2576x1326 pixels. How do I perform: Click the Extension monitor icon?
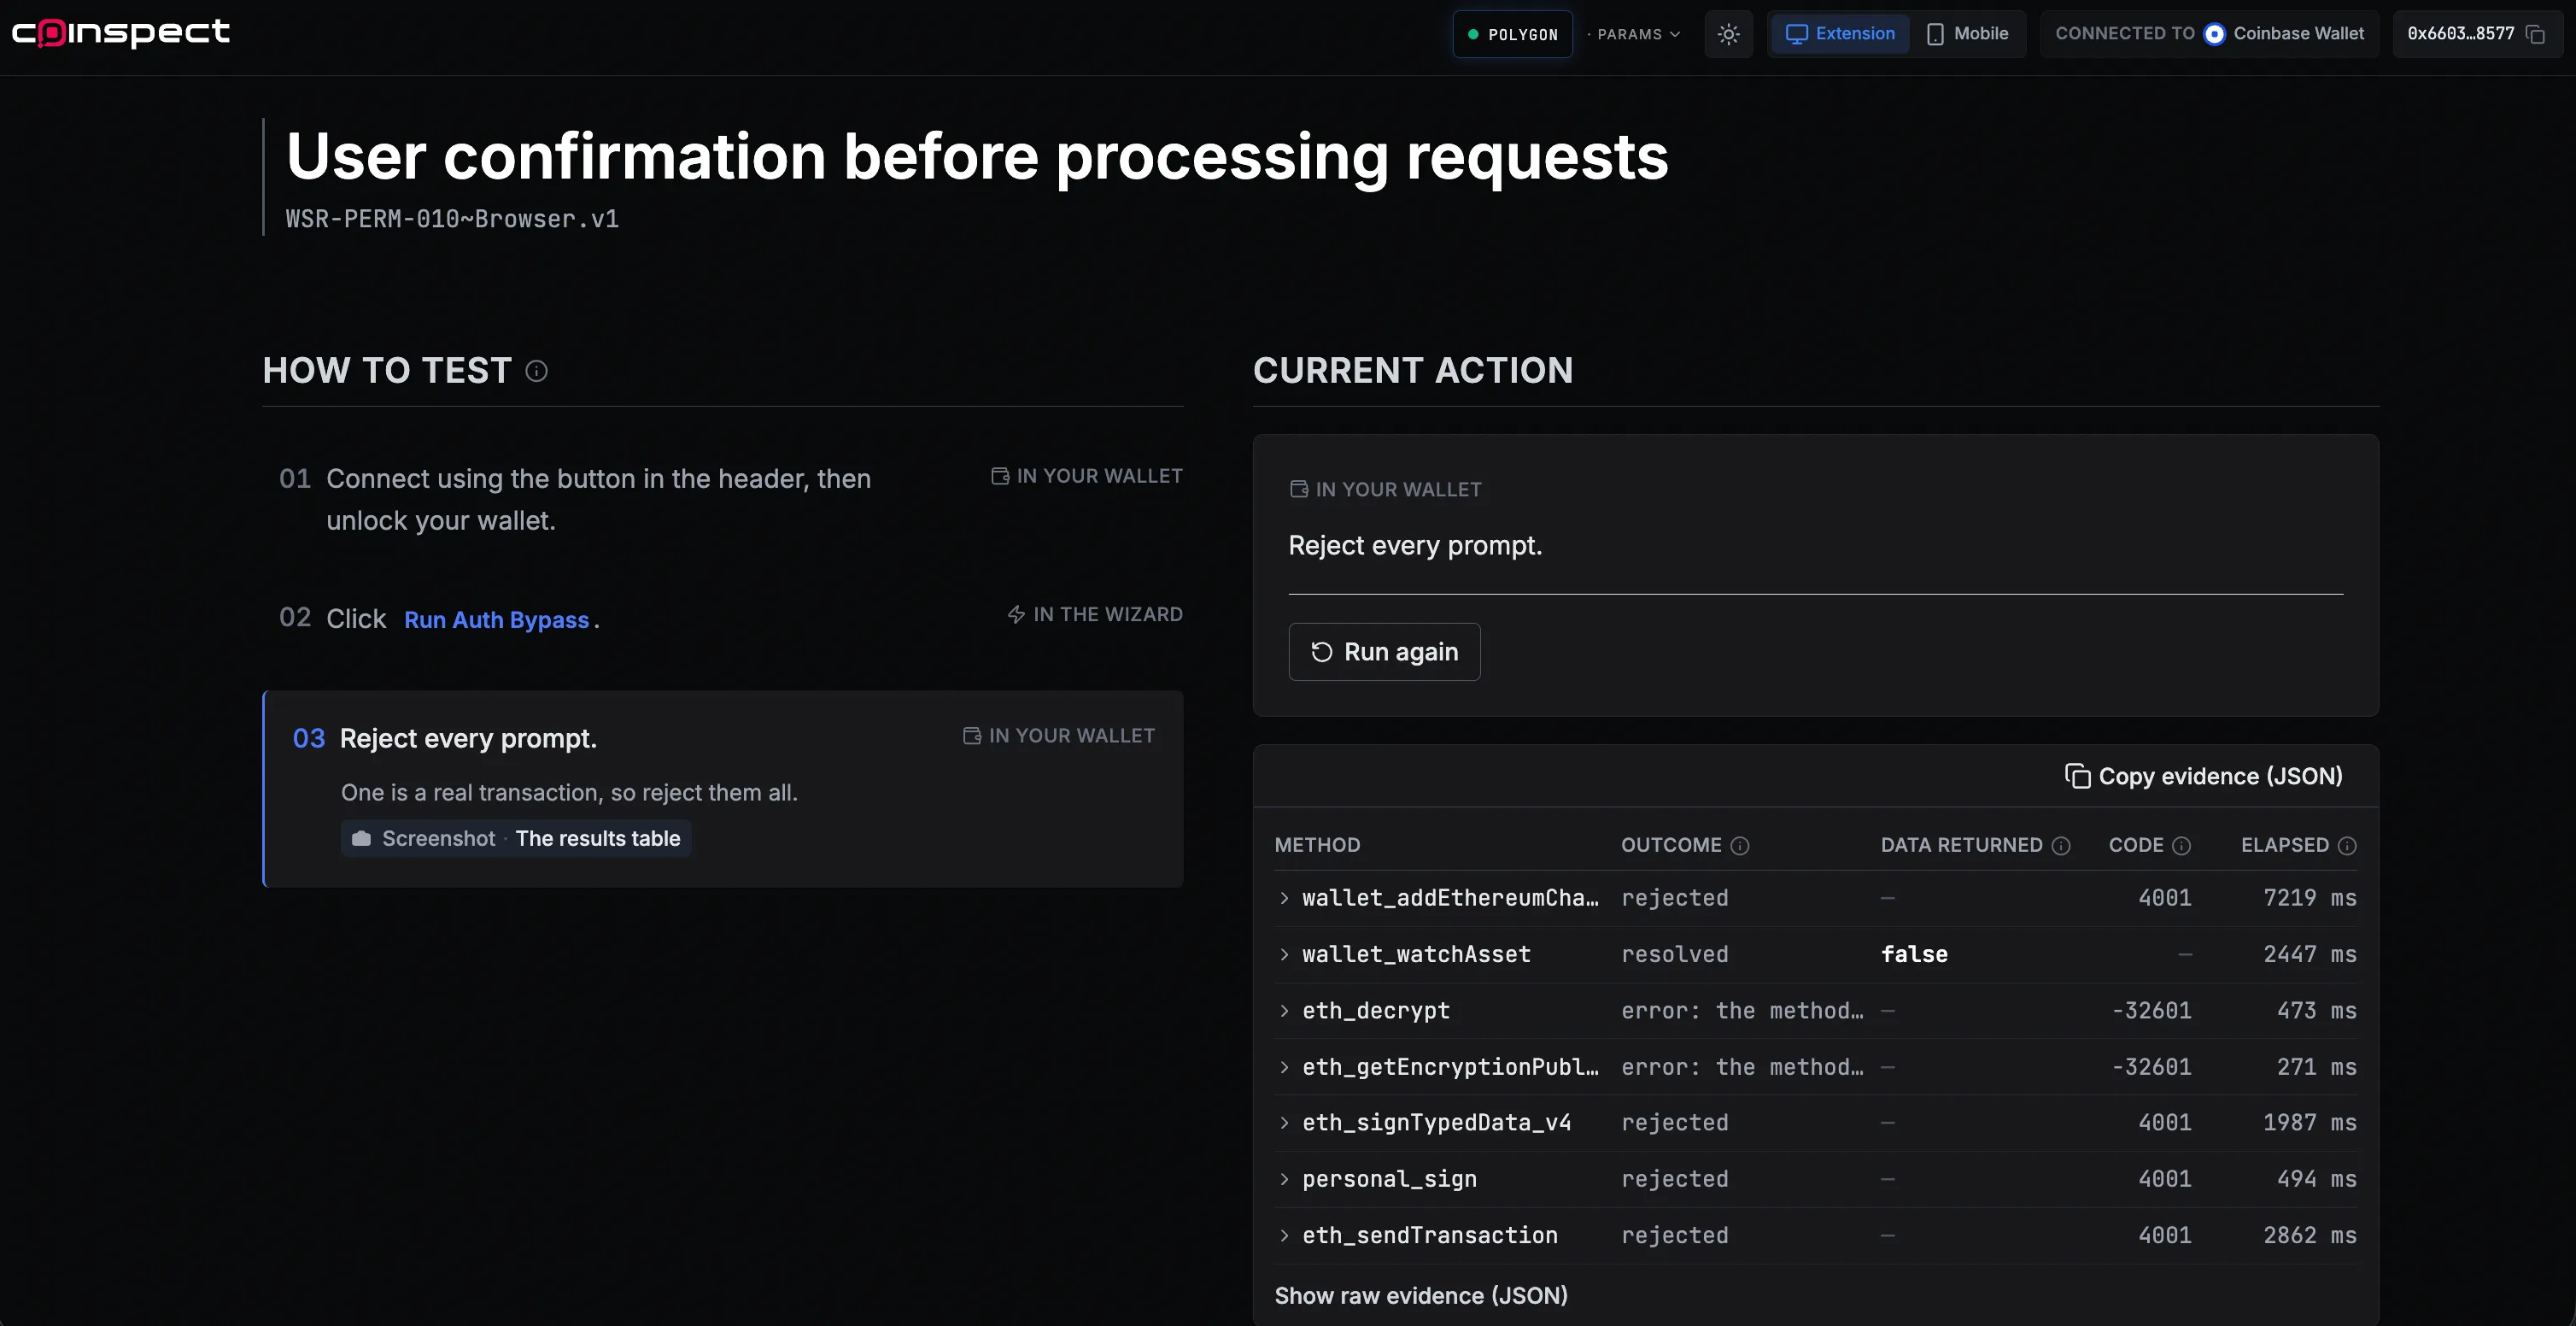point(1796,34)
